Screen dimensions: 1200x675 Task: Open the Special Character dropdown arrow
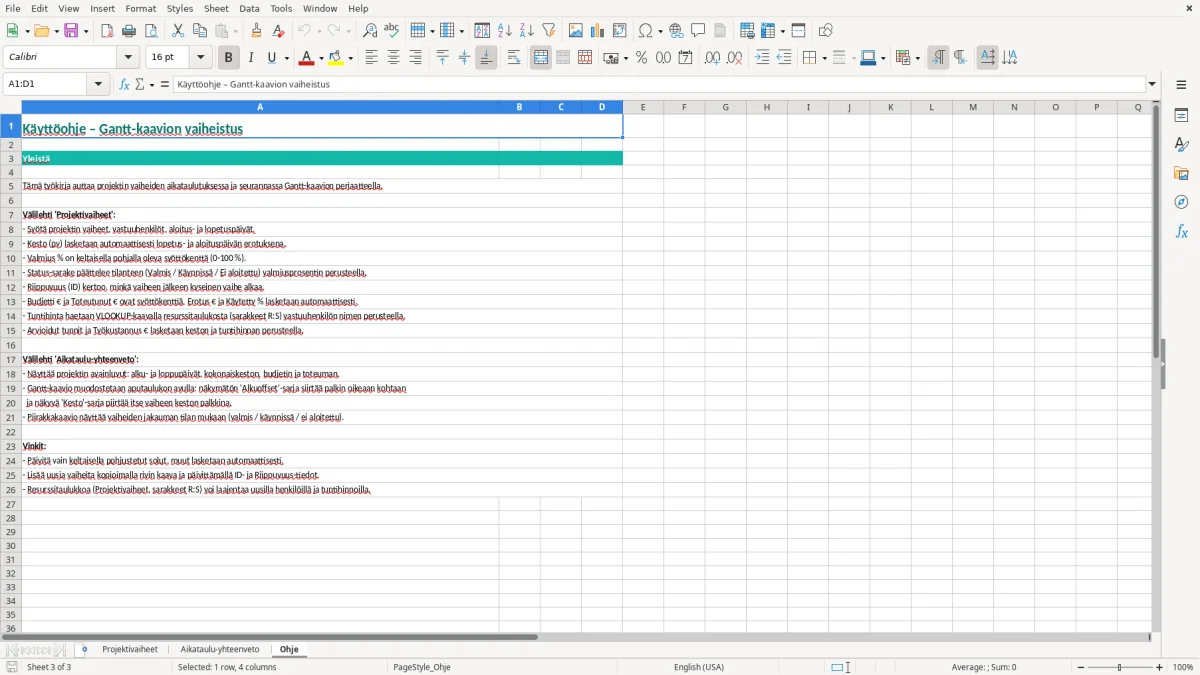point(660,31)
